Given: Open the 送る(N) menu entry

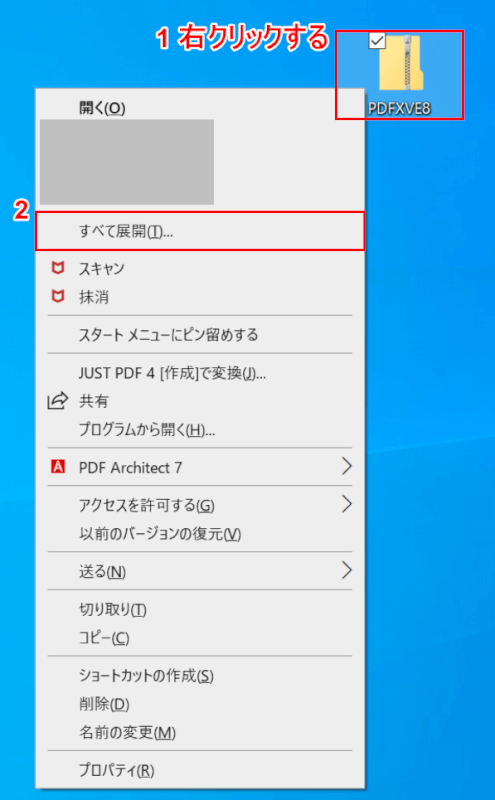Looking at the screenshot, I should coord(200,571).
